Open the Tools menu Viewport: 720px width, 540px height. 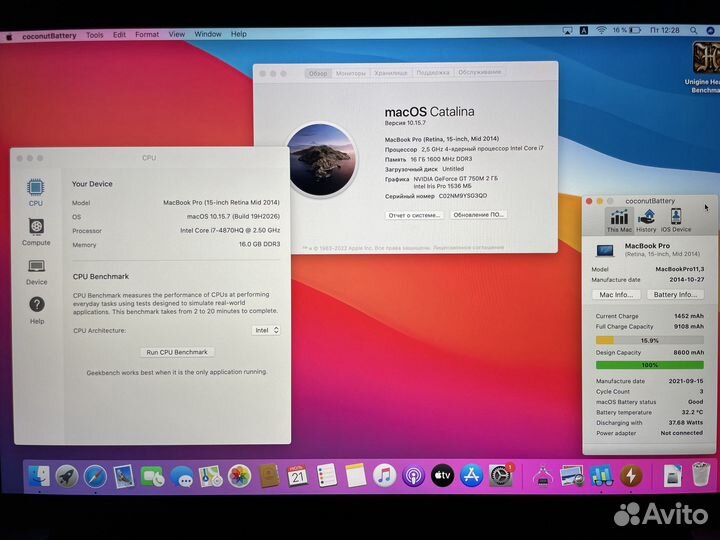95,35
